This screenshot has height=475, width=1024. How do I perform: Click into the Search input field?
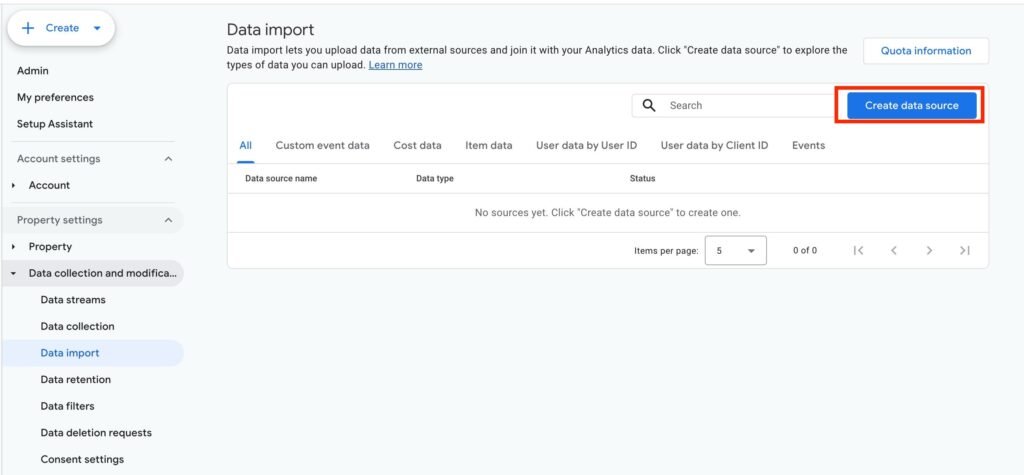point(745,105)
